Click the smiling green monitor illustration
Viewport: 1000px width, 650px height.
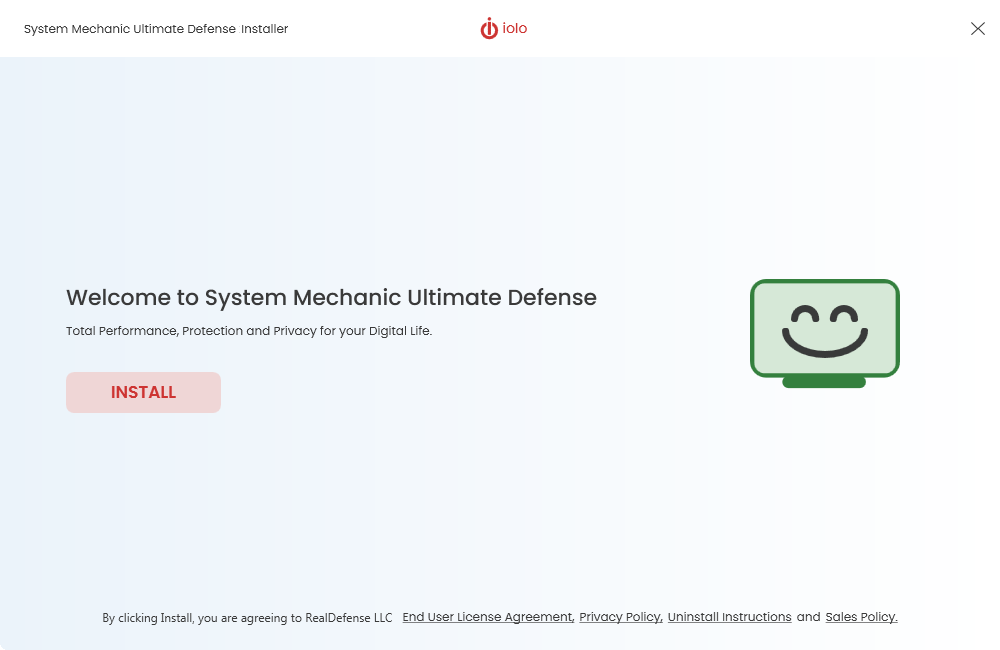point(825,333)
